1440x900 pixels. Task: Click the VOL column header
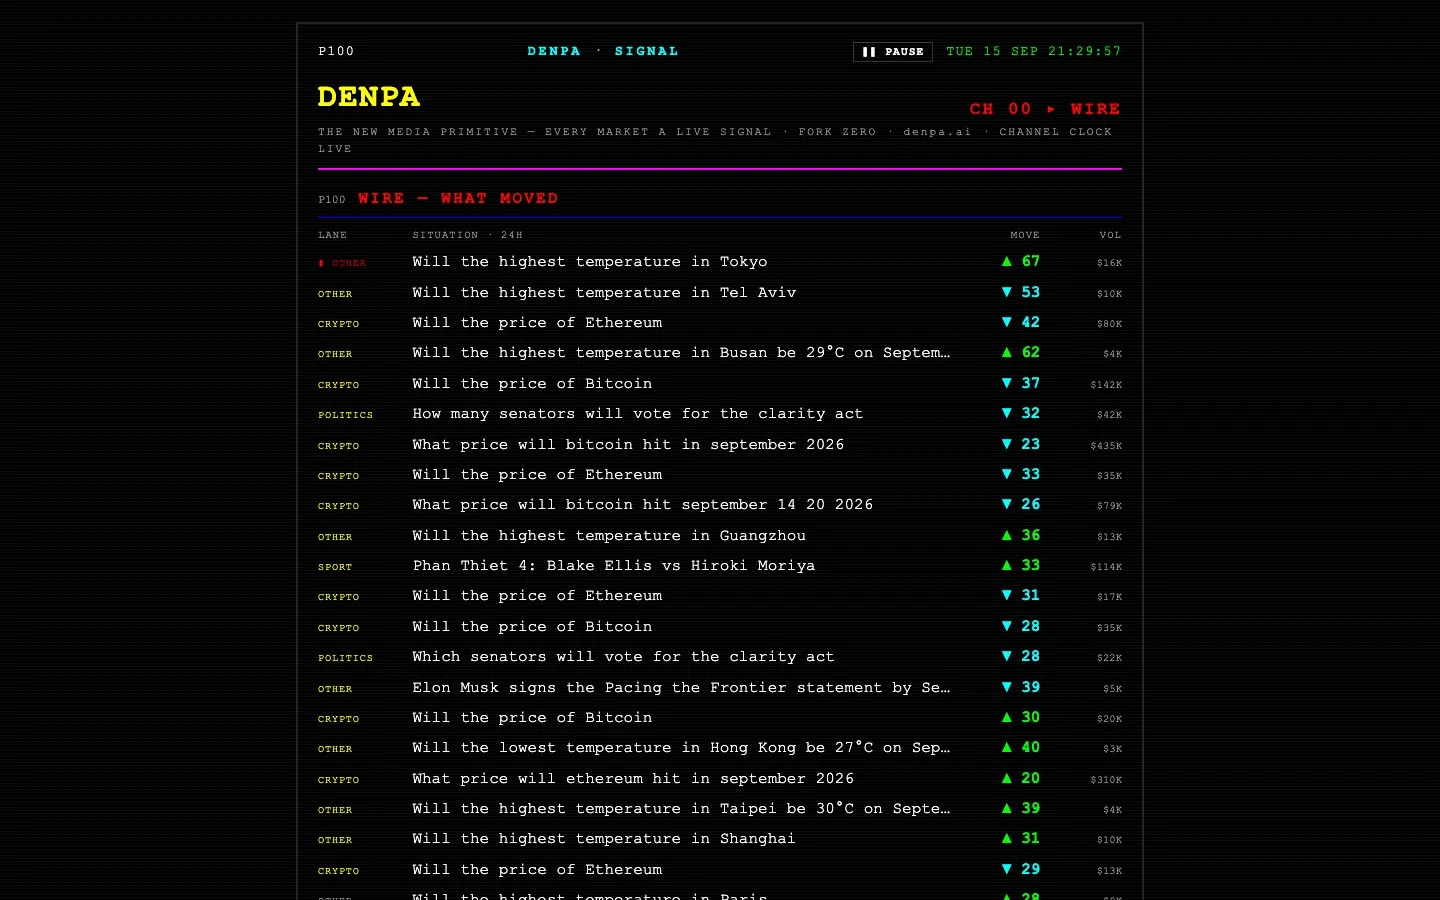[1111, 235]
